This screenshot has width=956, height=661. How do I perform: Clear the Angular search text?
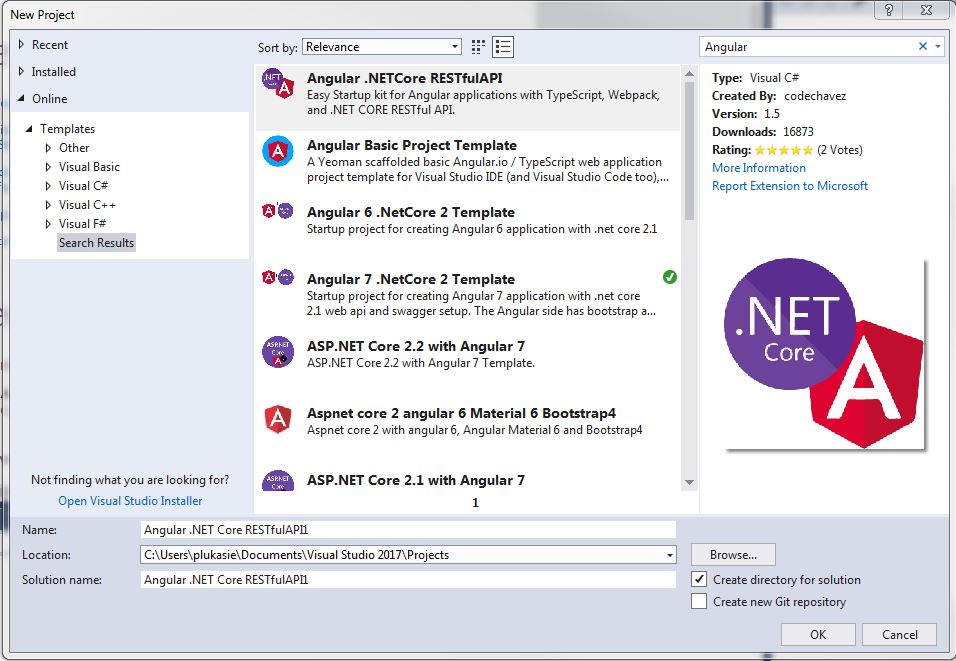point(922,46)
